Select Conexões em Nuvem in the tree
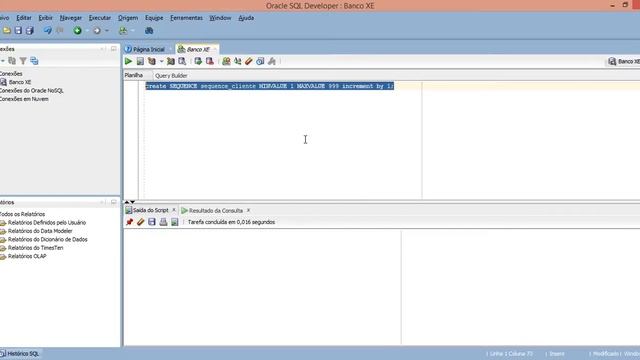The image size is (640, 360). tap(24, 99)
